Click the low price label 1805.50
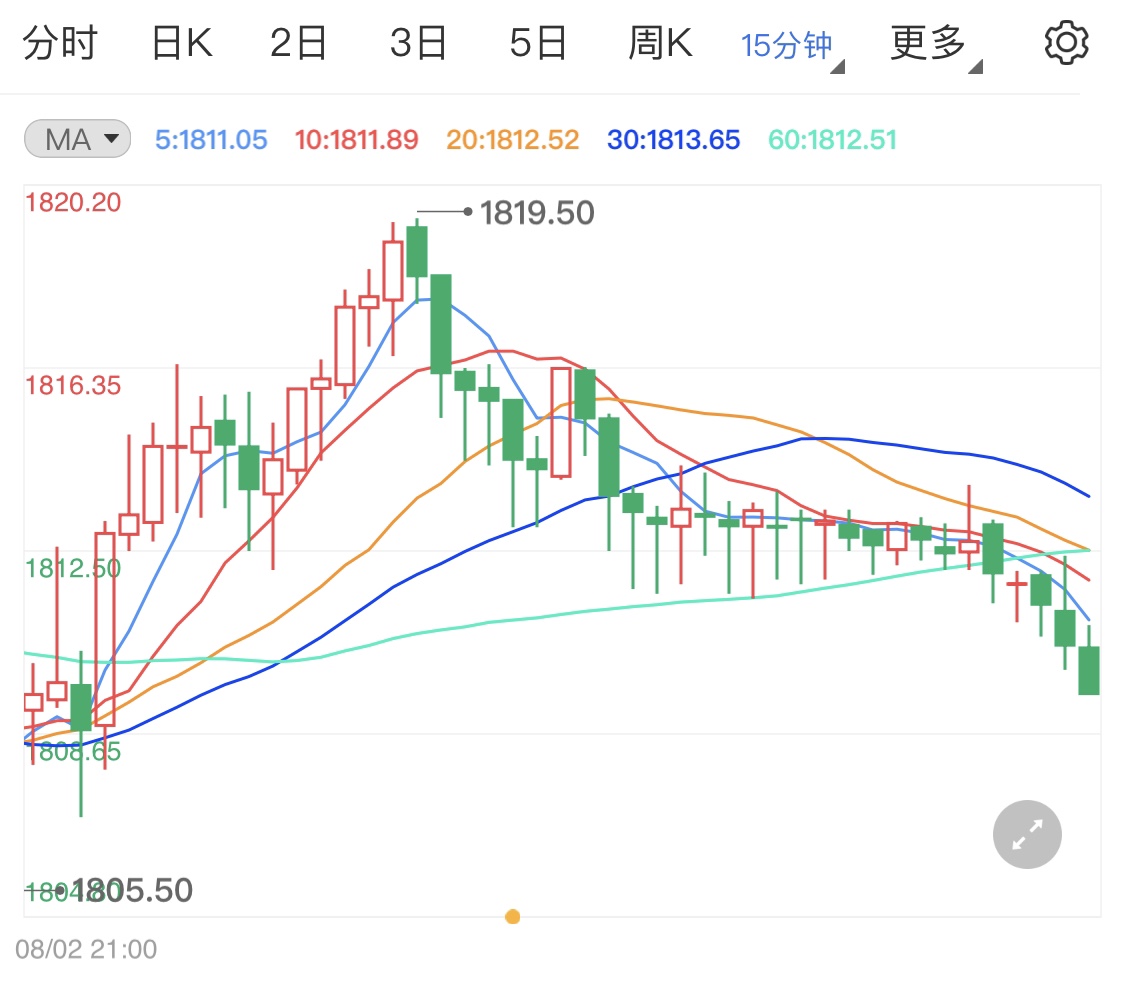Viewport: 1125px width, 982px height. [133, 891]
